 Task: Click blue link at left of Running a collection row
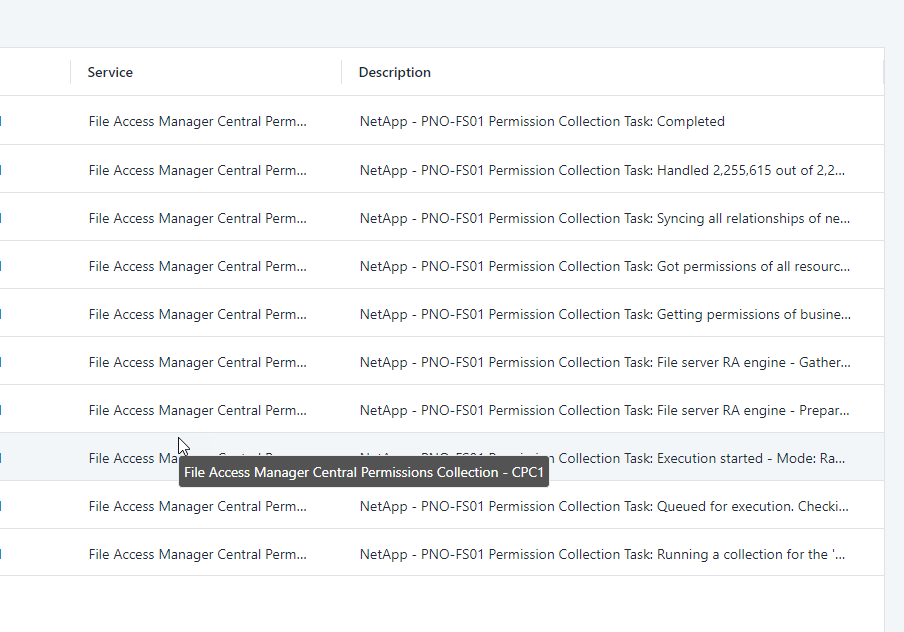(1, 554)
